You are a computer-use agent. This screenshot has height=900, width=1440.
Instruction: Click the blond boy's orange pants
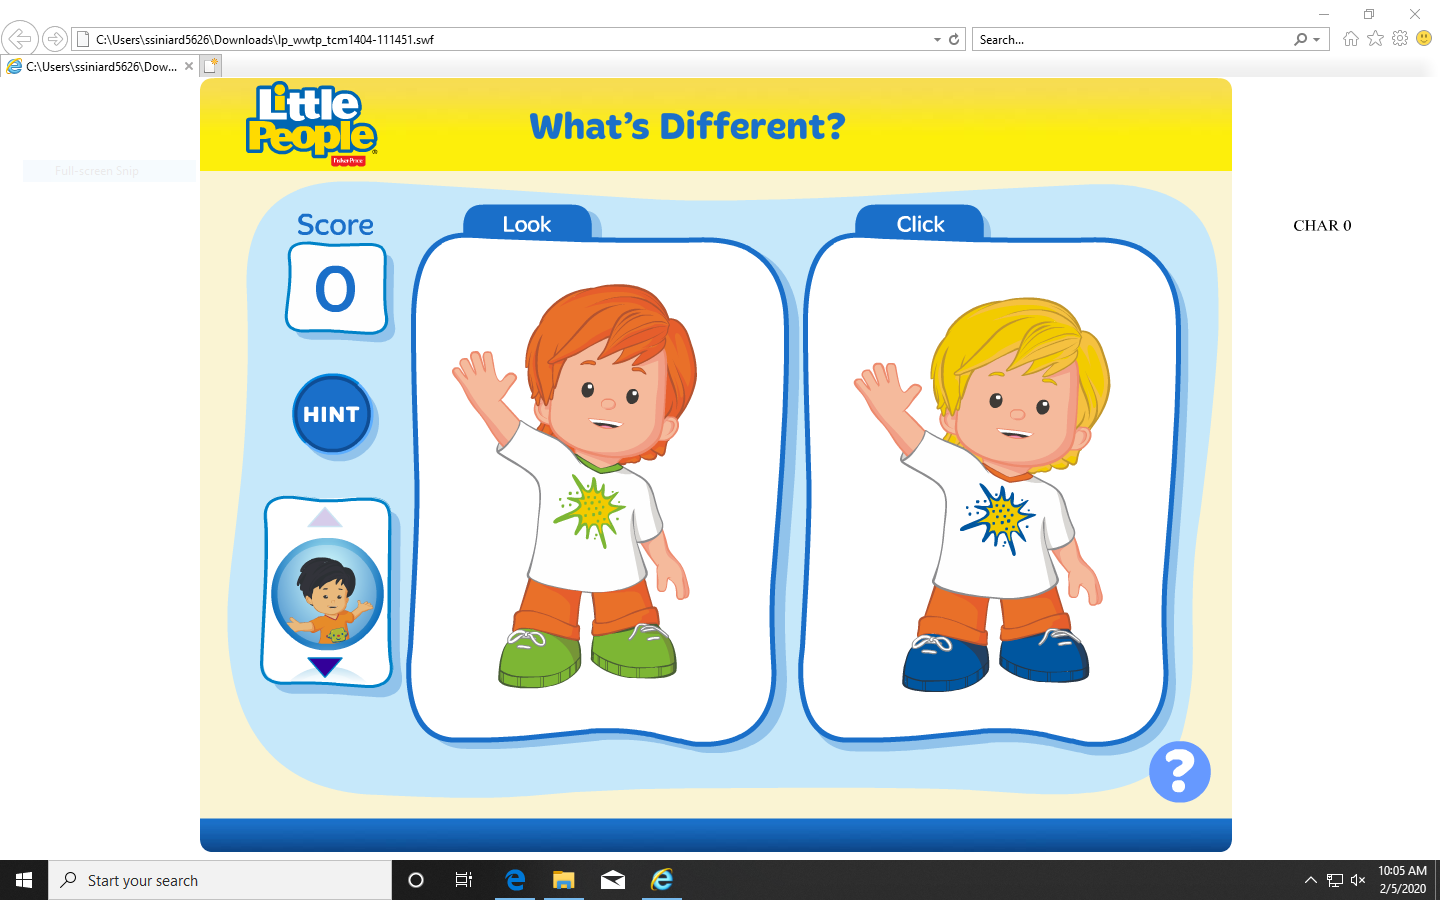point(992,613)
